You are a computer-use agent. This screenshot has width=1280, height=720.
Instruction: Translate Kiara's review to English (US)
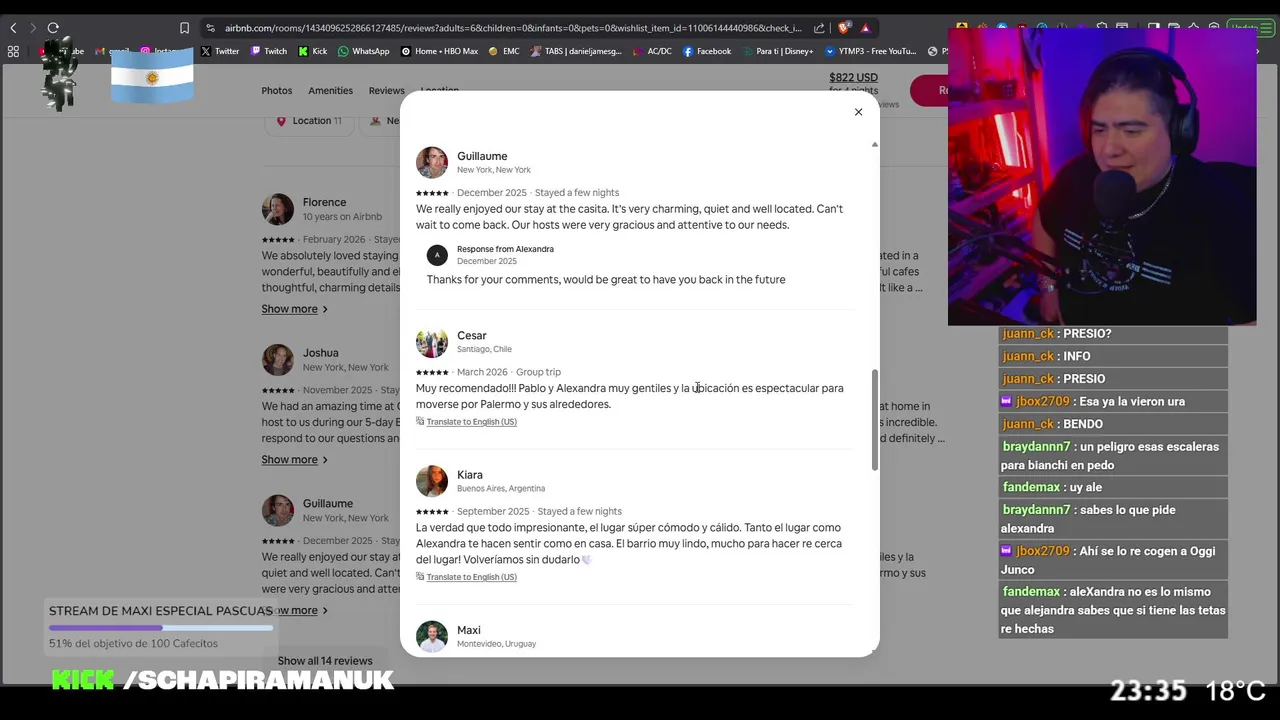471,577
